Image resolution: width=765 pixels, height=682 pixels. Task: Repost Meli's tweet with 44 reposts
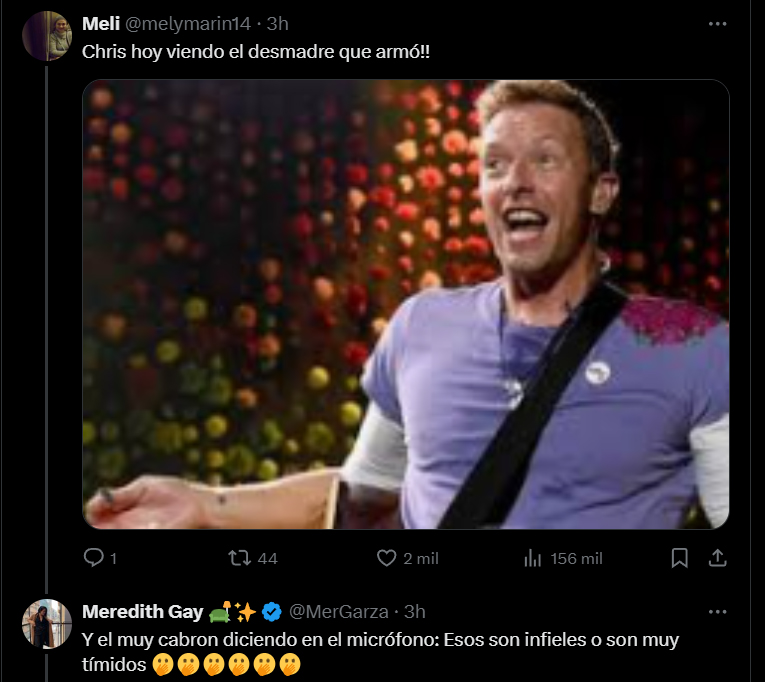pos(241,558)
